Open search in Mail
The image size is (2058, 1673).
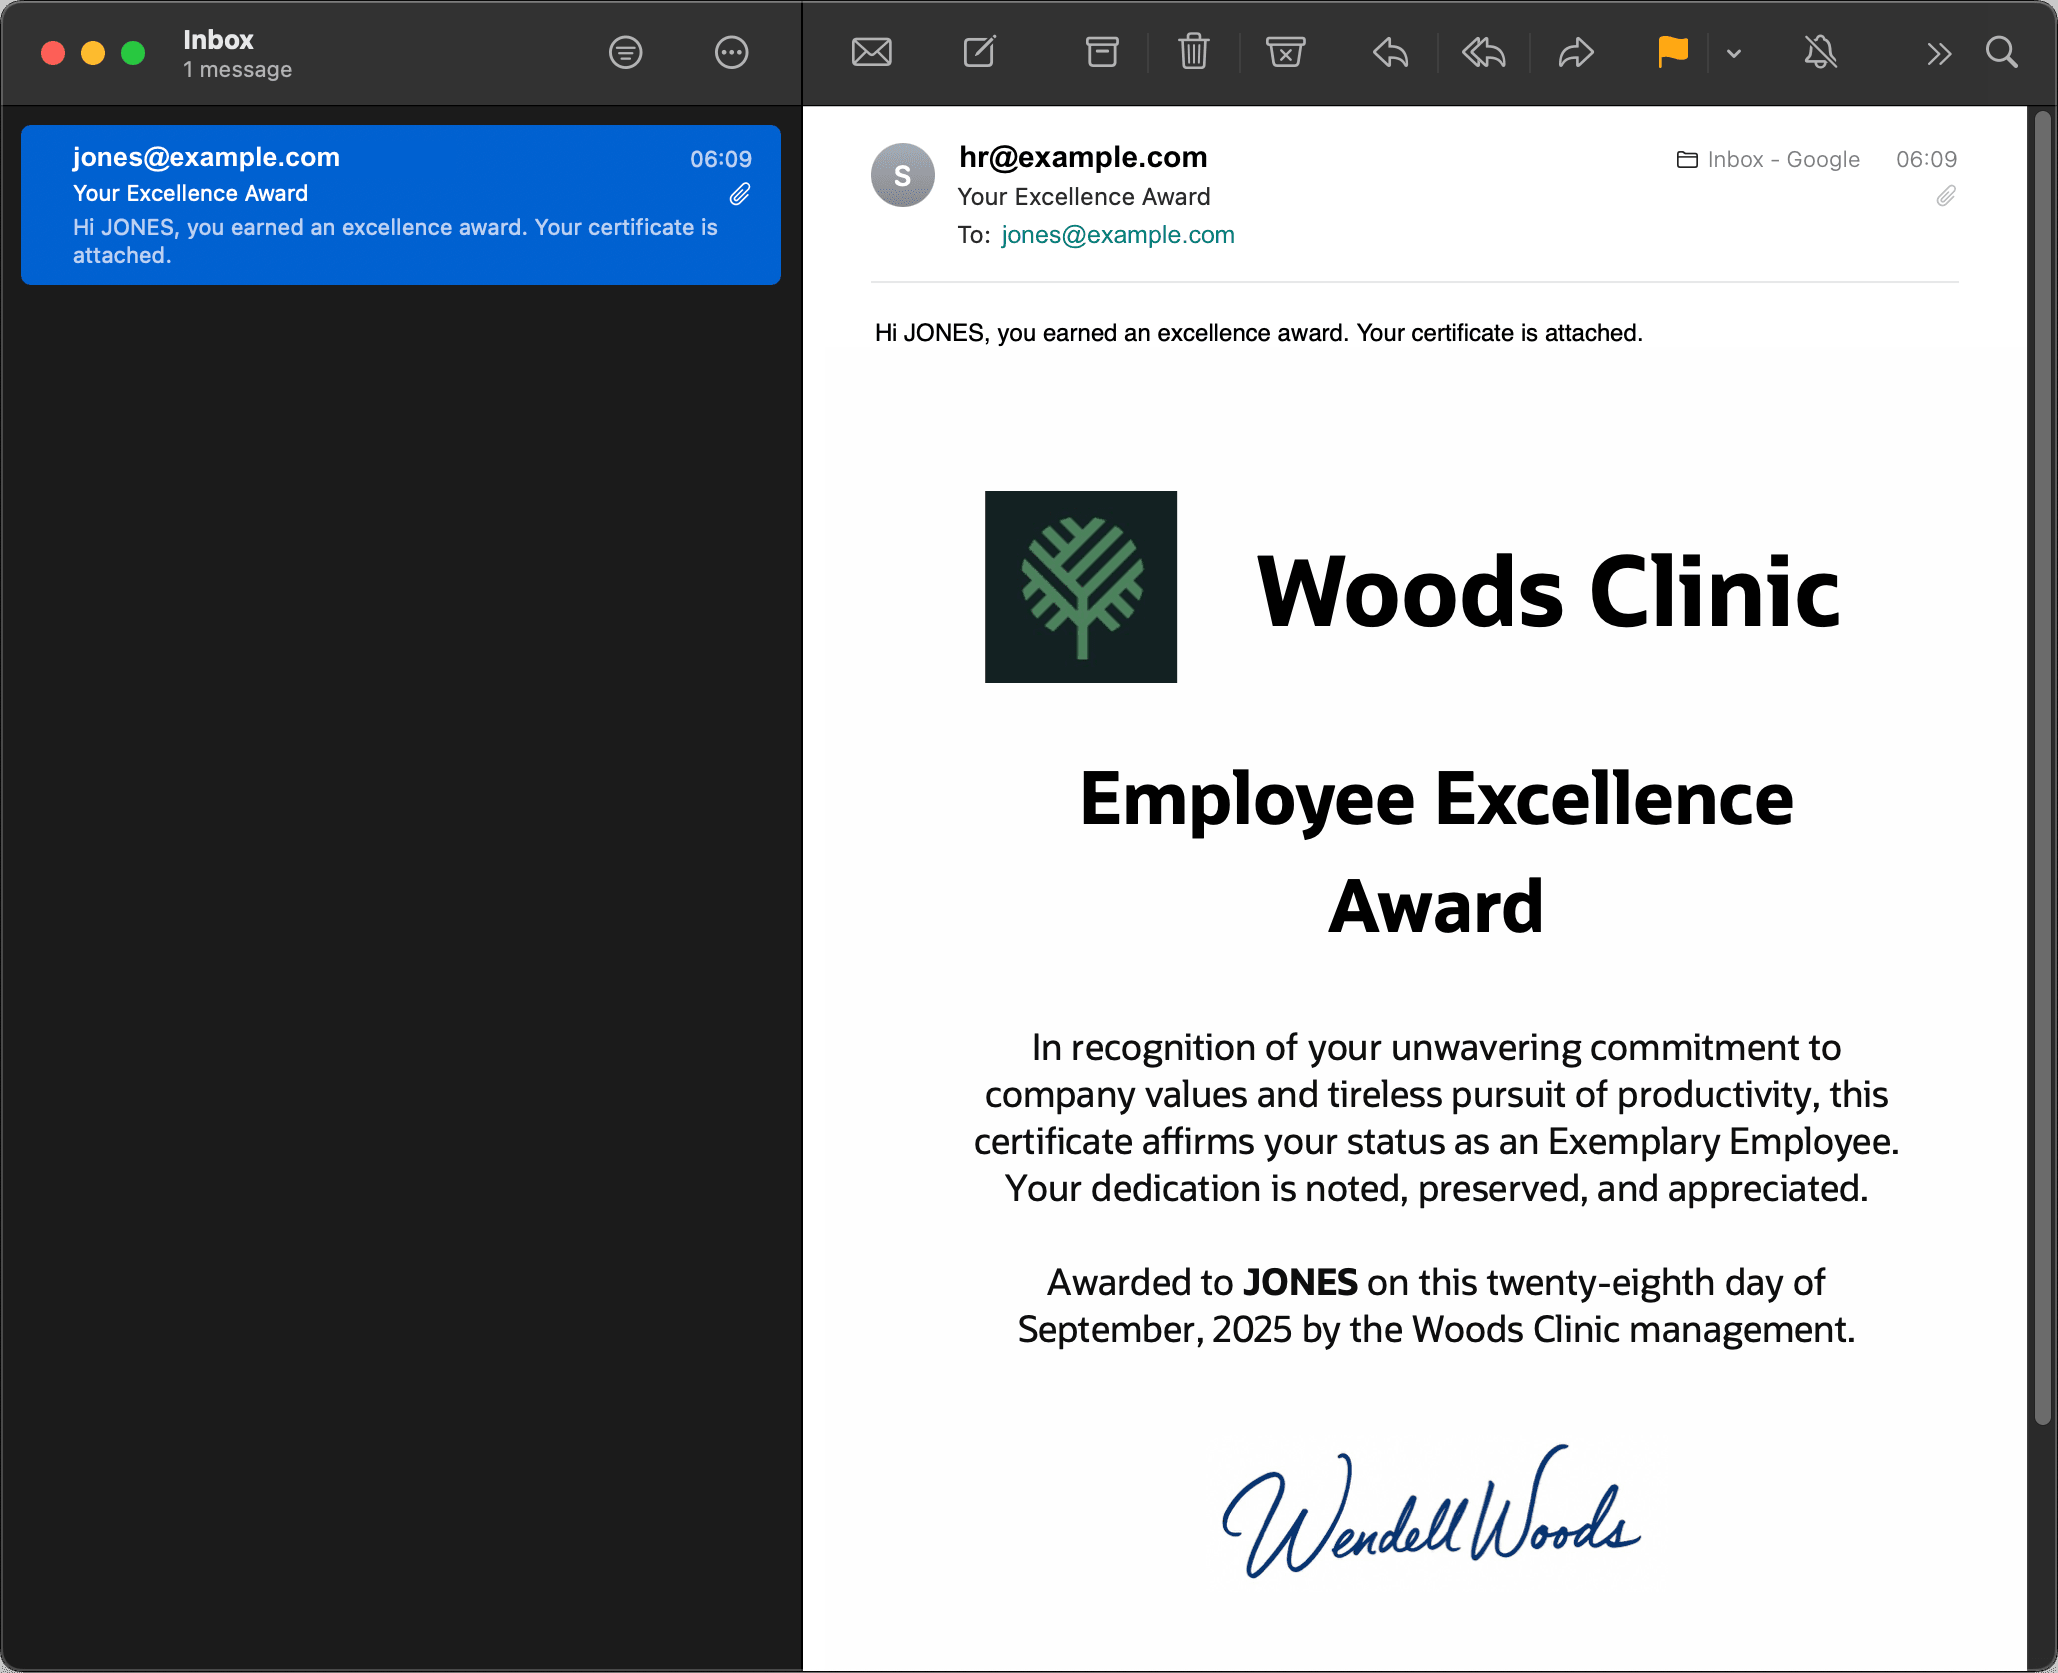coord(2002,52)
